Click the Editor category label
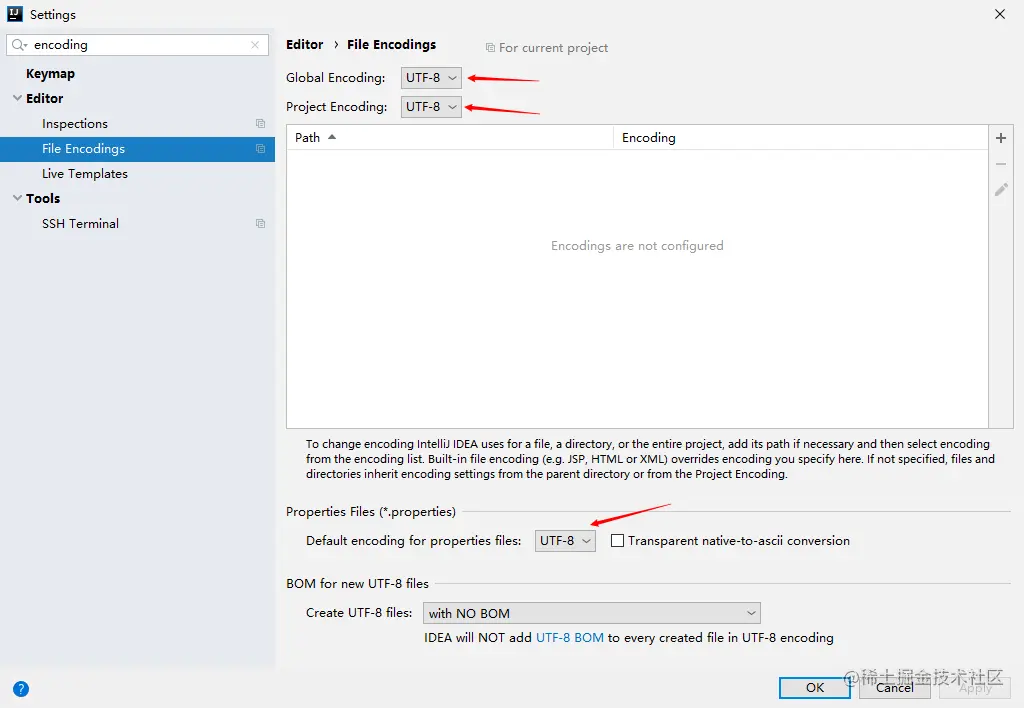 [x=44, y=98]
